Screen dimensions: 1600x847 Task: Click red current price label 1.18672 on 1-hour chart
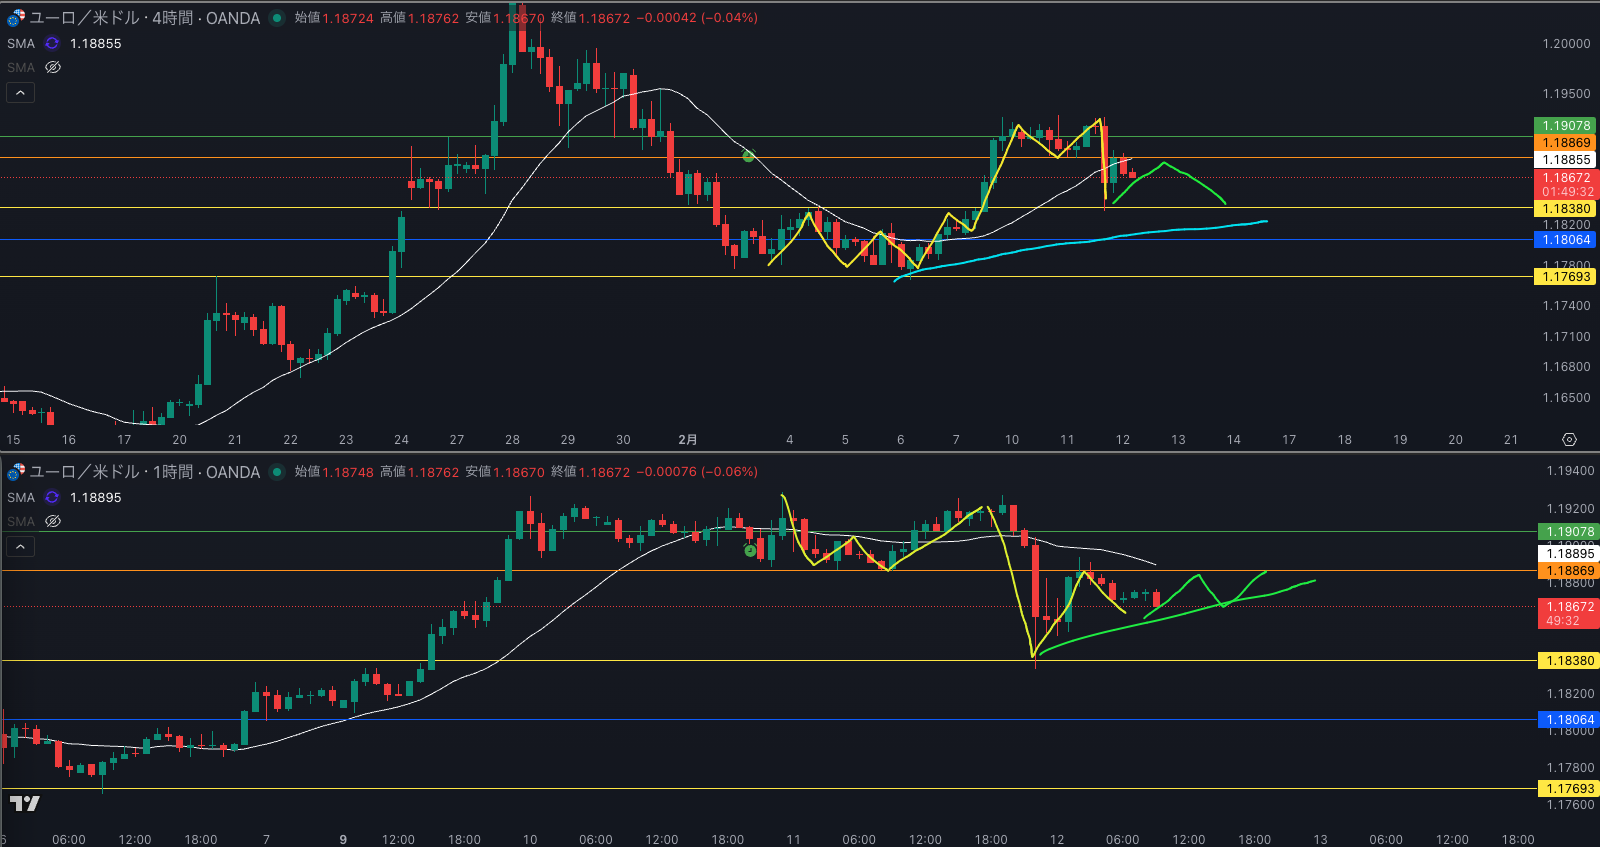coord(1569,613)
